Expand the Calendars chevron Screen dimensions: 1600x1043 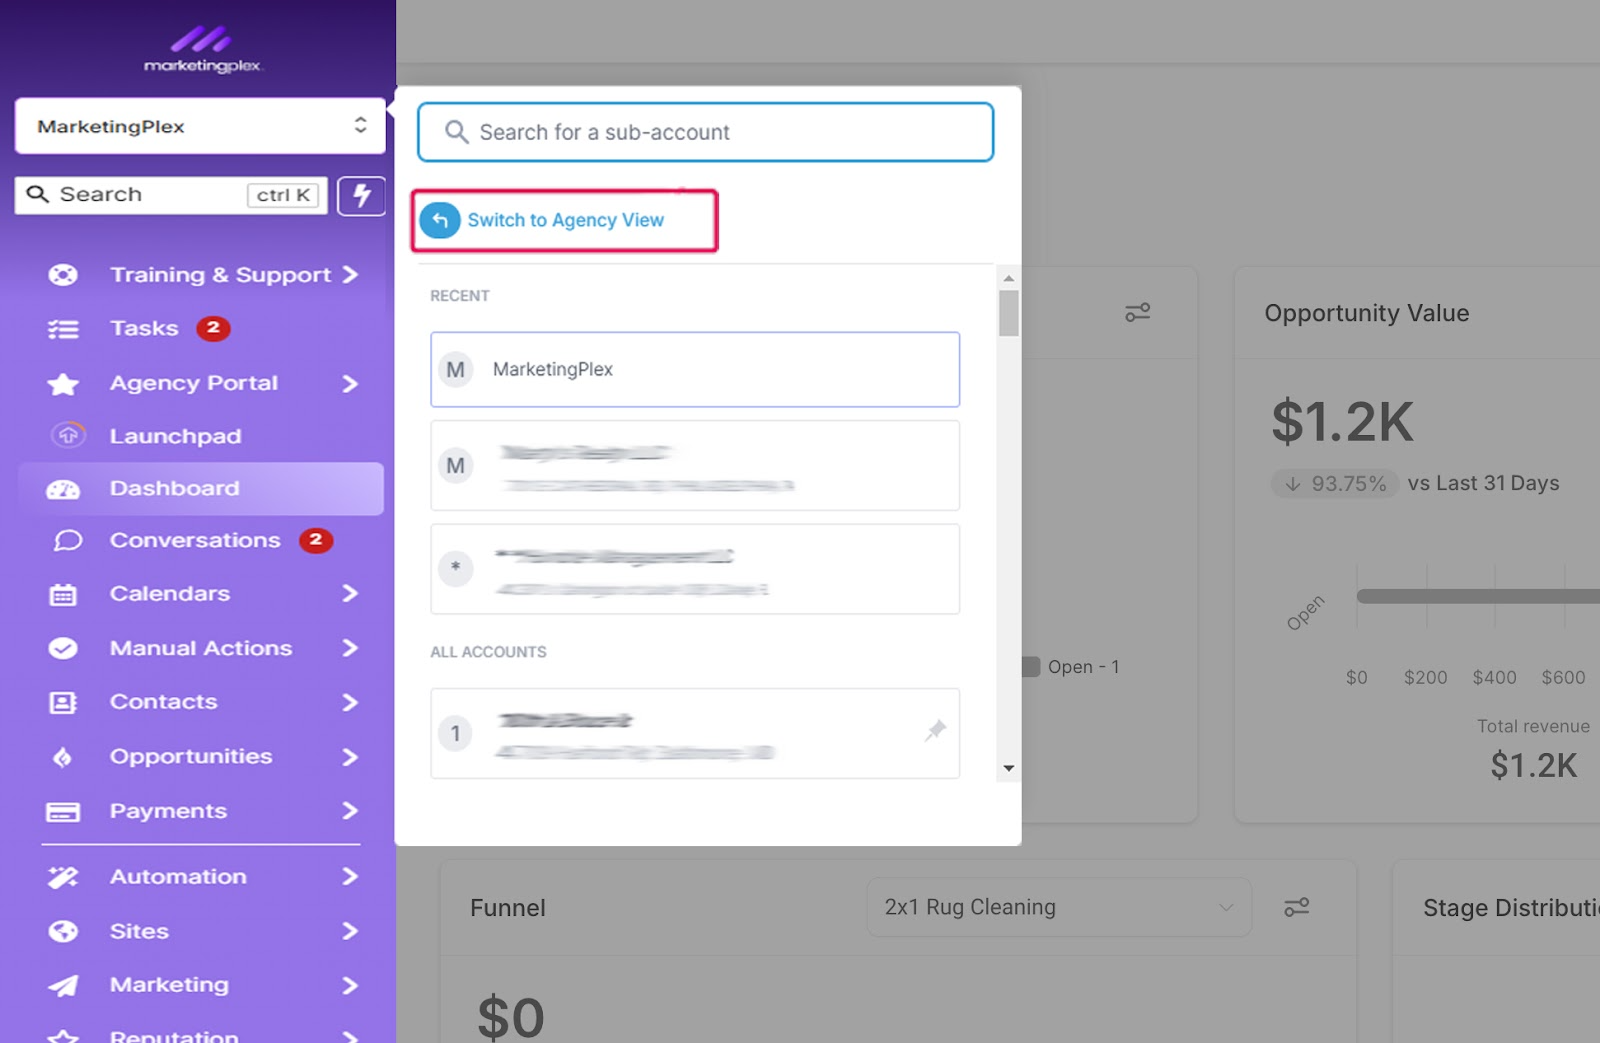coord(350,594)
